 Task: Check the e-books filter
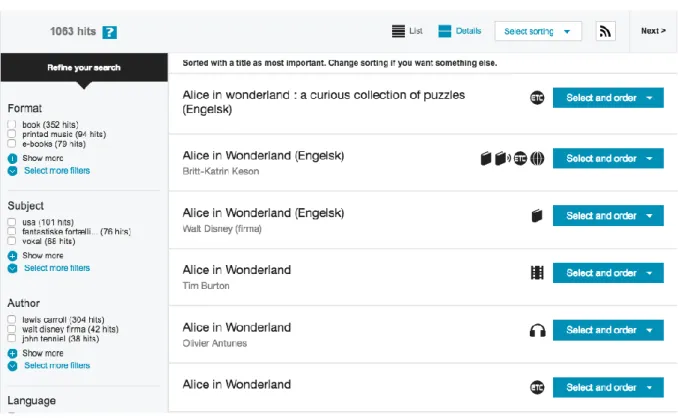(x=12, y=144)
